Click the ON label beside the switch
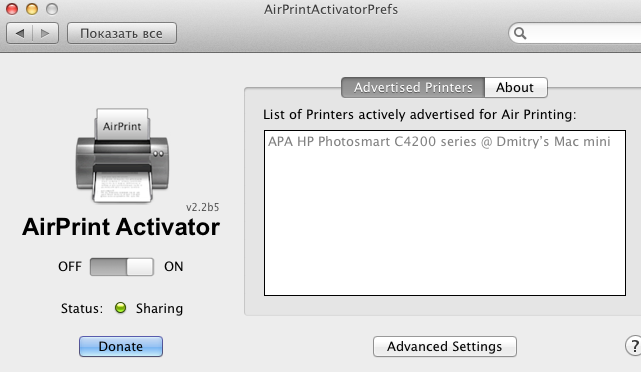 click(x=174, y=267)
